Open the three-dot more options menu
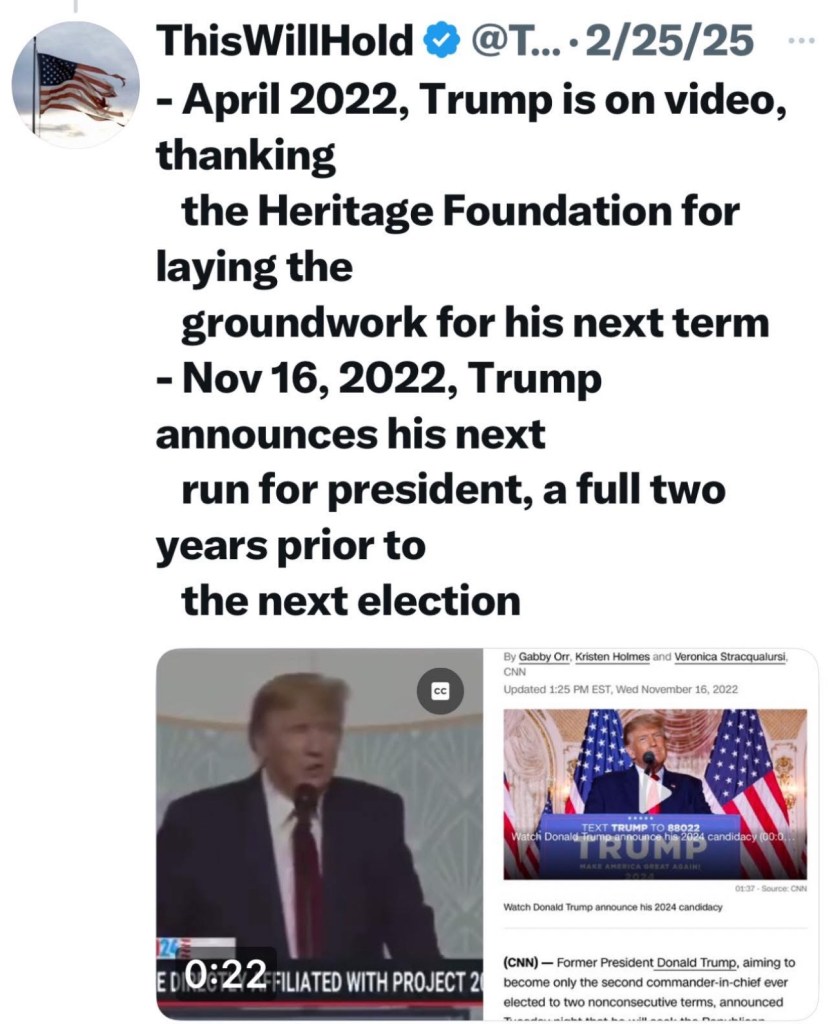Viewport: 831px width, 1024px height. point(802,40)
